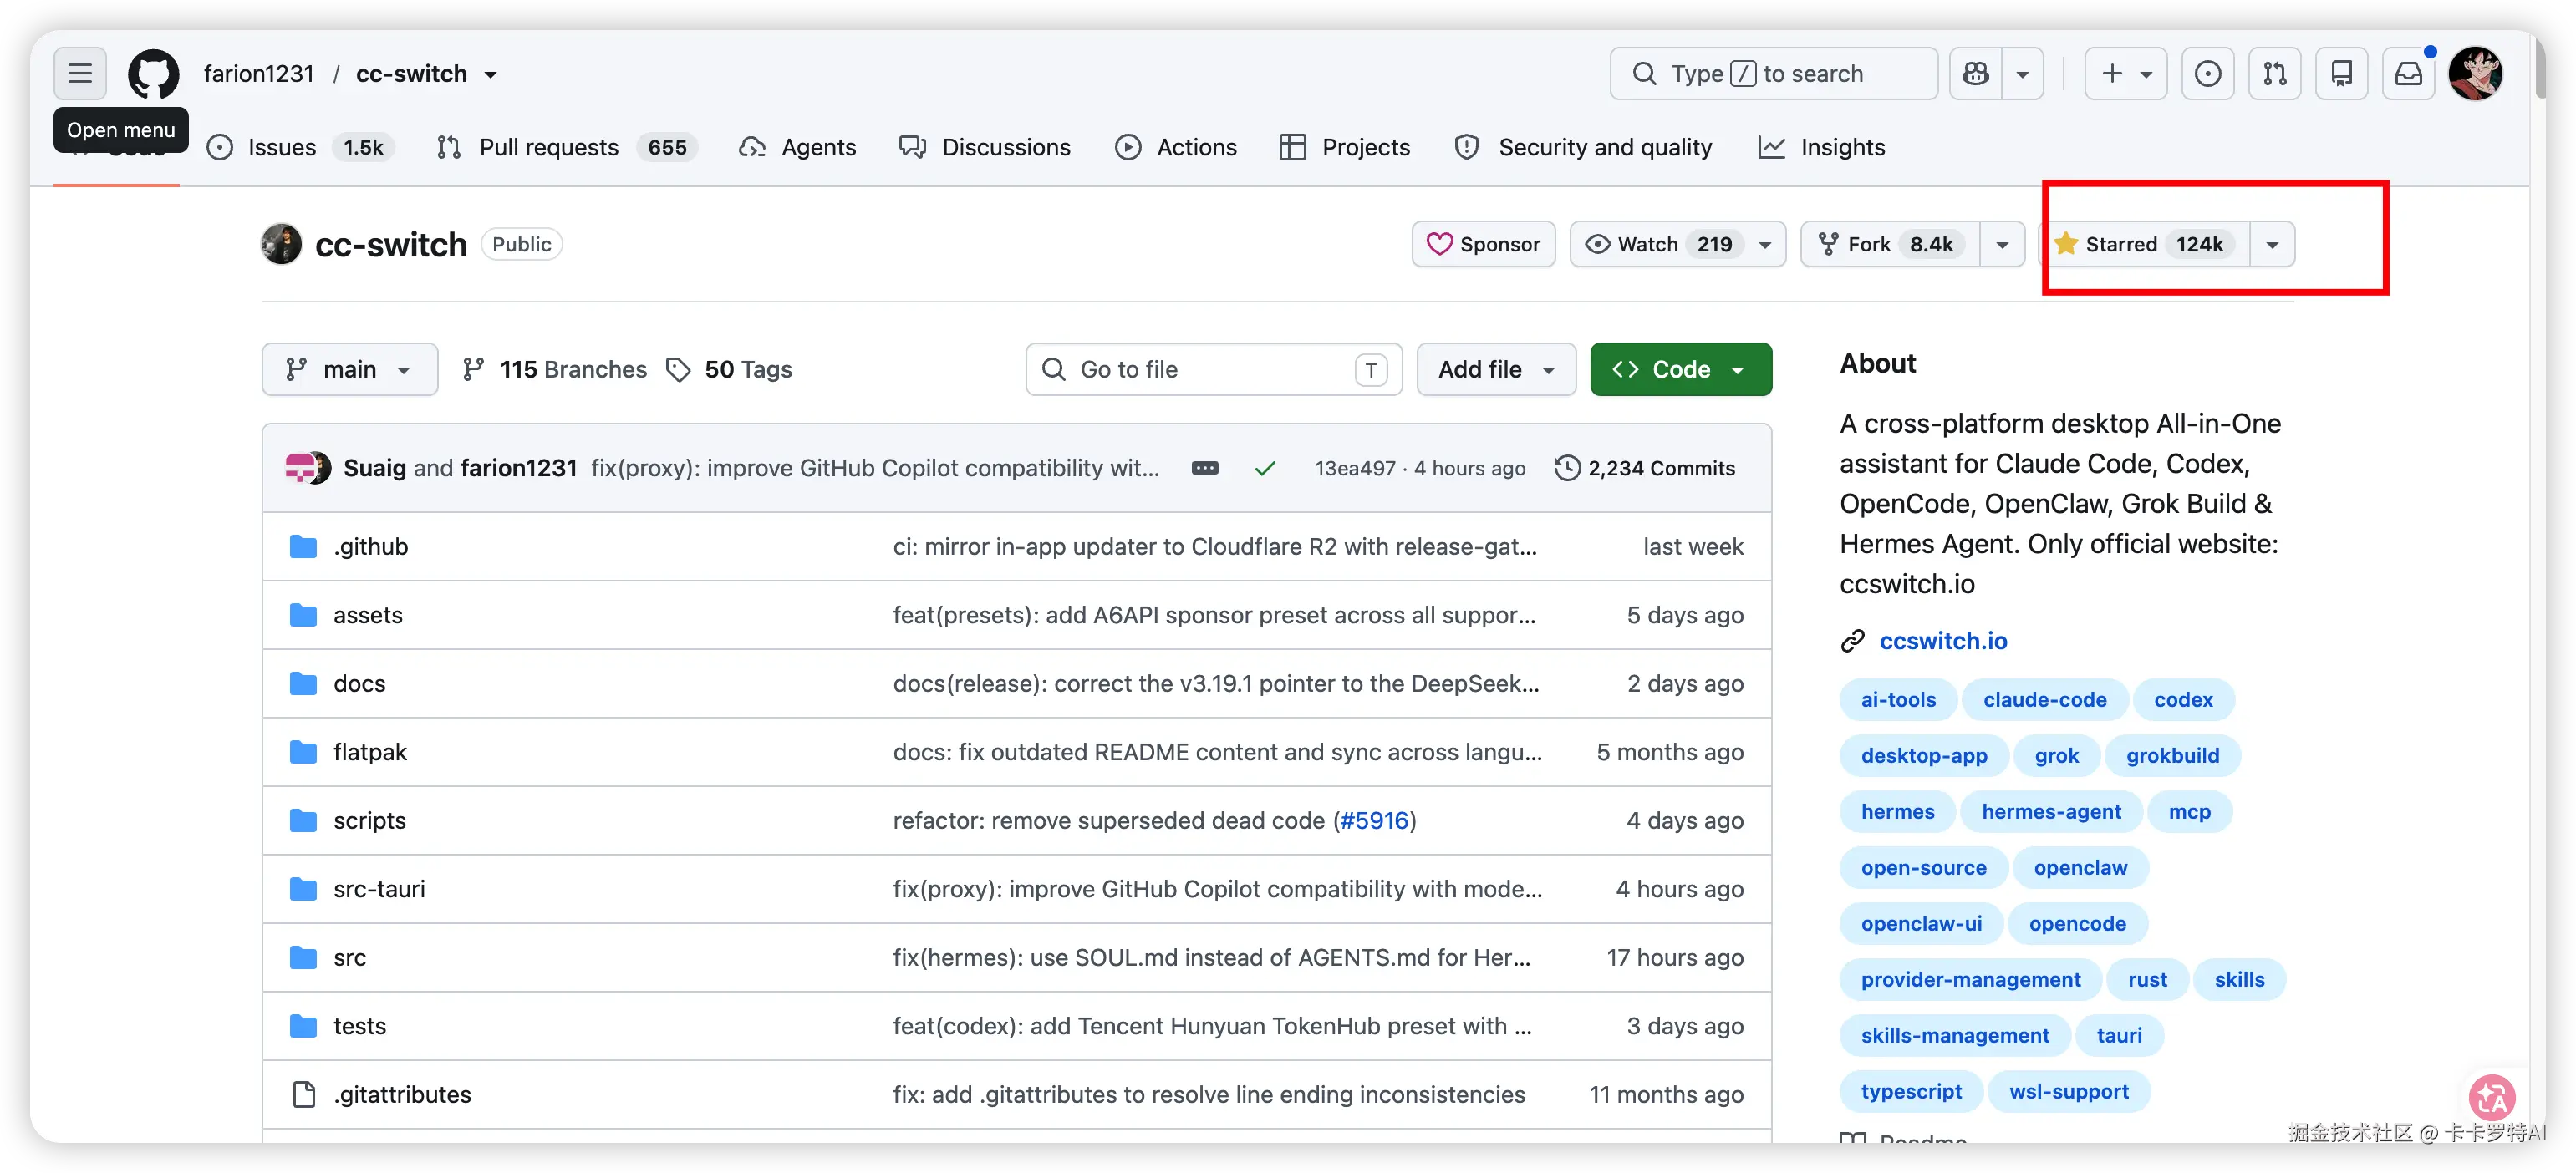Image resolution: width=2576 pixels, height=1173 pixels.
Task: Open the Security and quality tab
Action: (1583, 147)
